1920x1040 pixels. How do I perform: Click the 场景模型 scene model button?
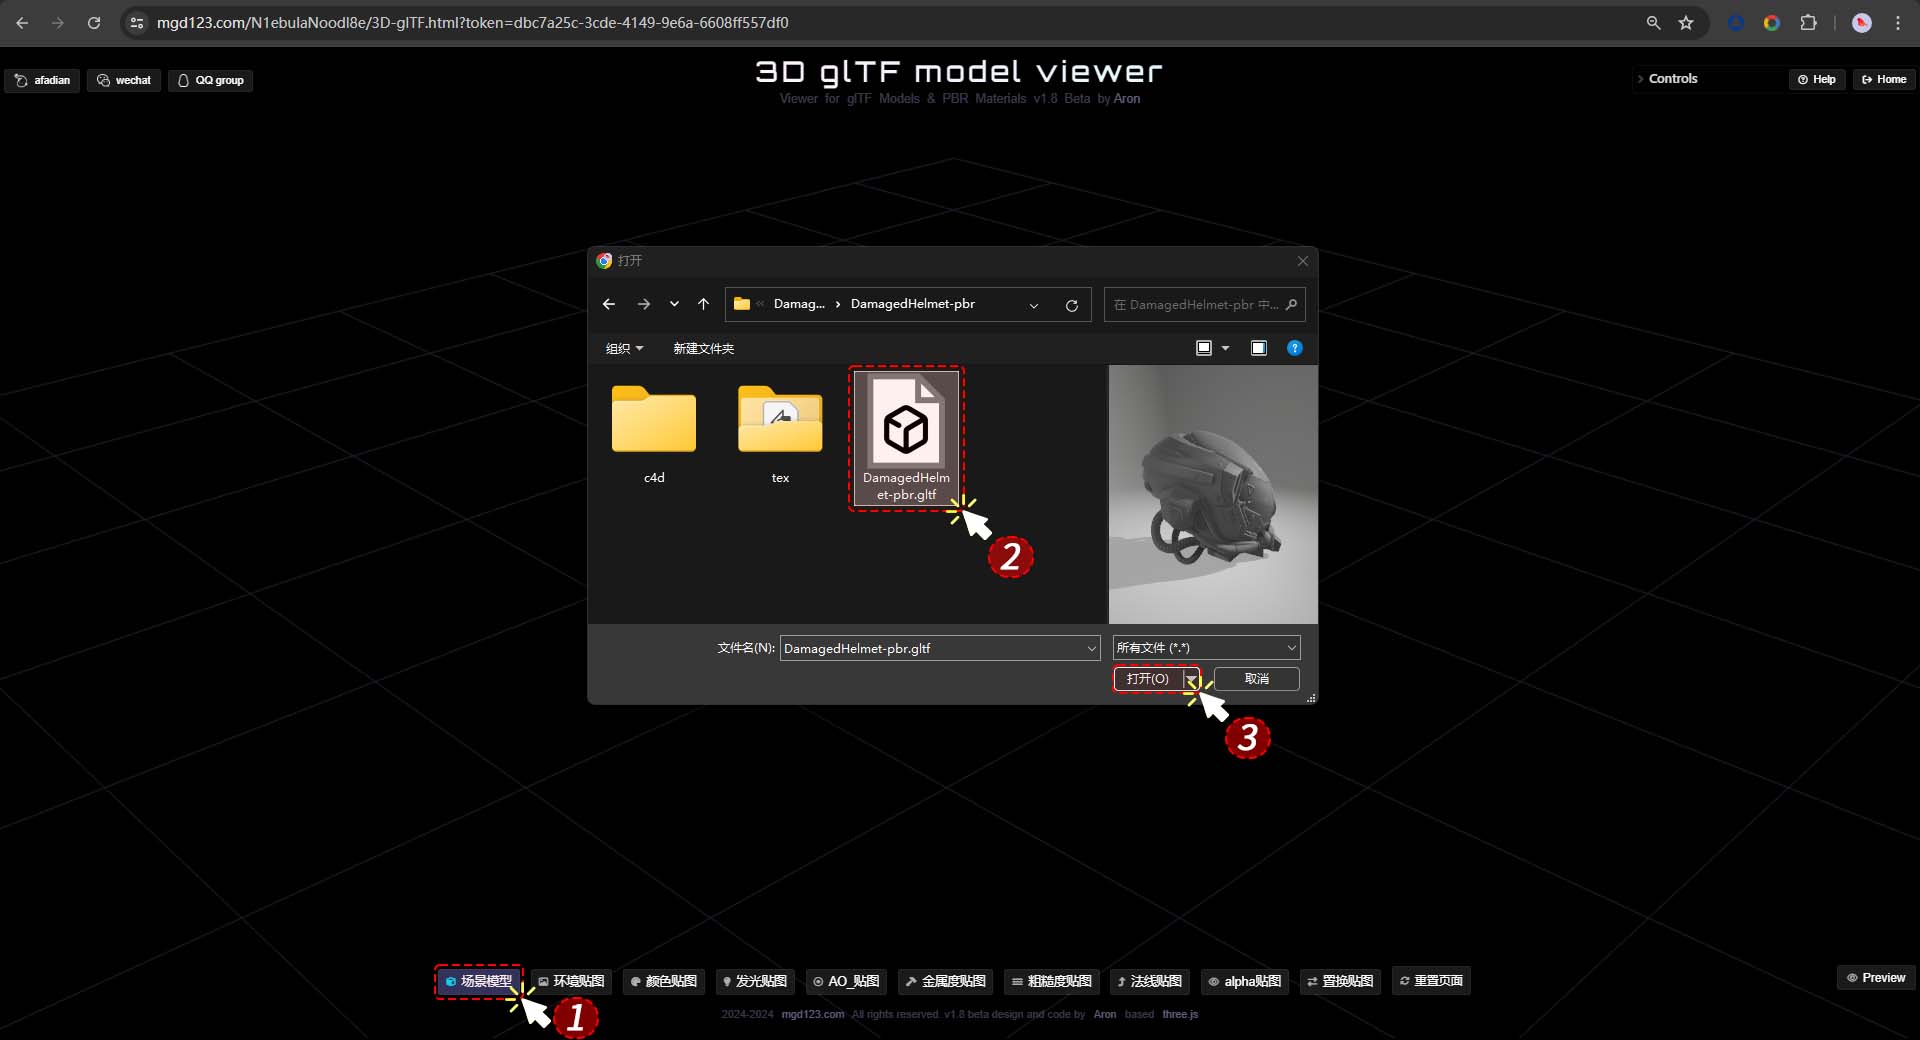pyautogui.click(x=478, y=981)
